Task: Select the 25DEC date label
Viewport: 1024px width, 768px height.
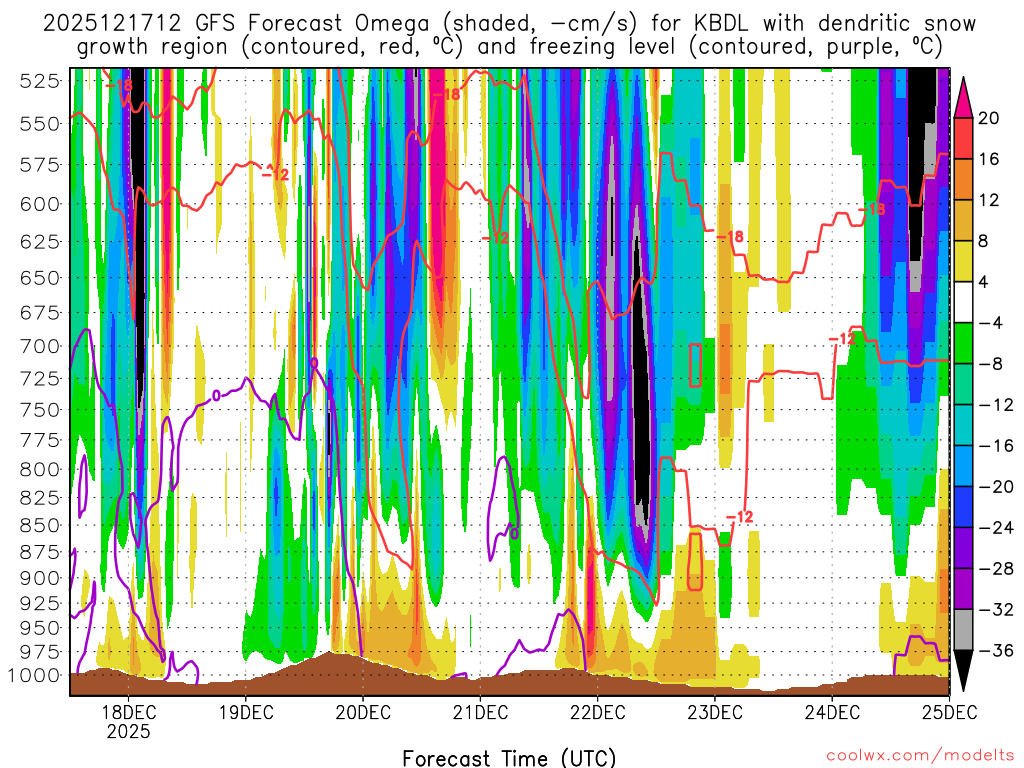Action: click(950, 712)
